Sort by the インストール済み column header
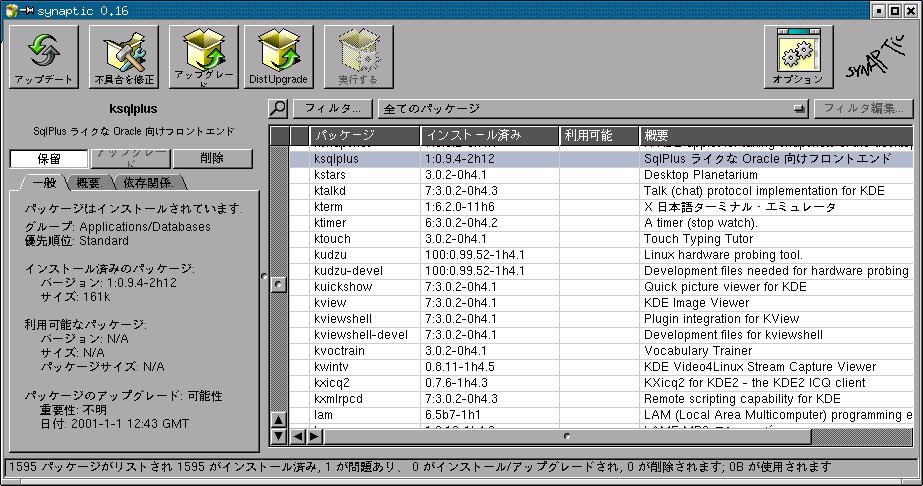Image resolution: width=923 pixels, height=486 pixels. click(490, 135)
